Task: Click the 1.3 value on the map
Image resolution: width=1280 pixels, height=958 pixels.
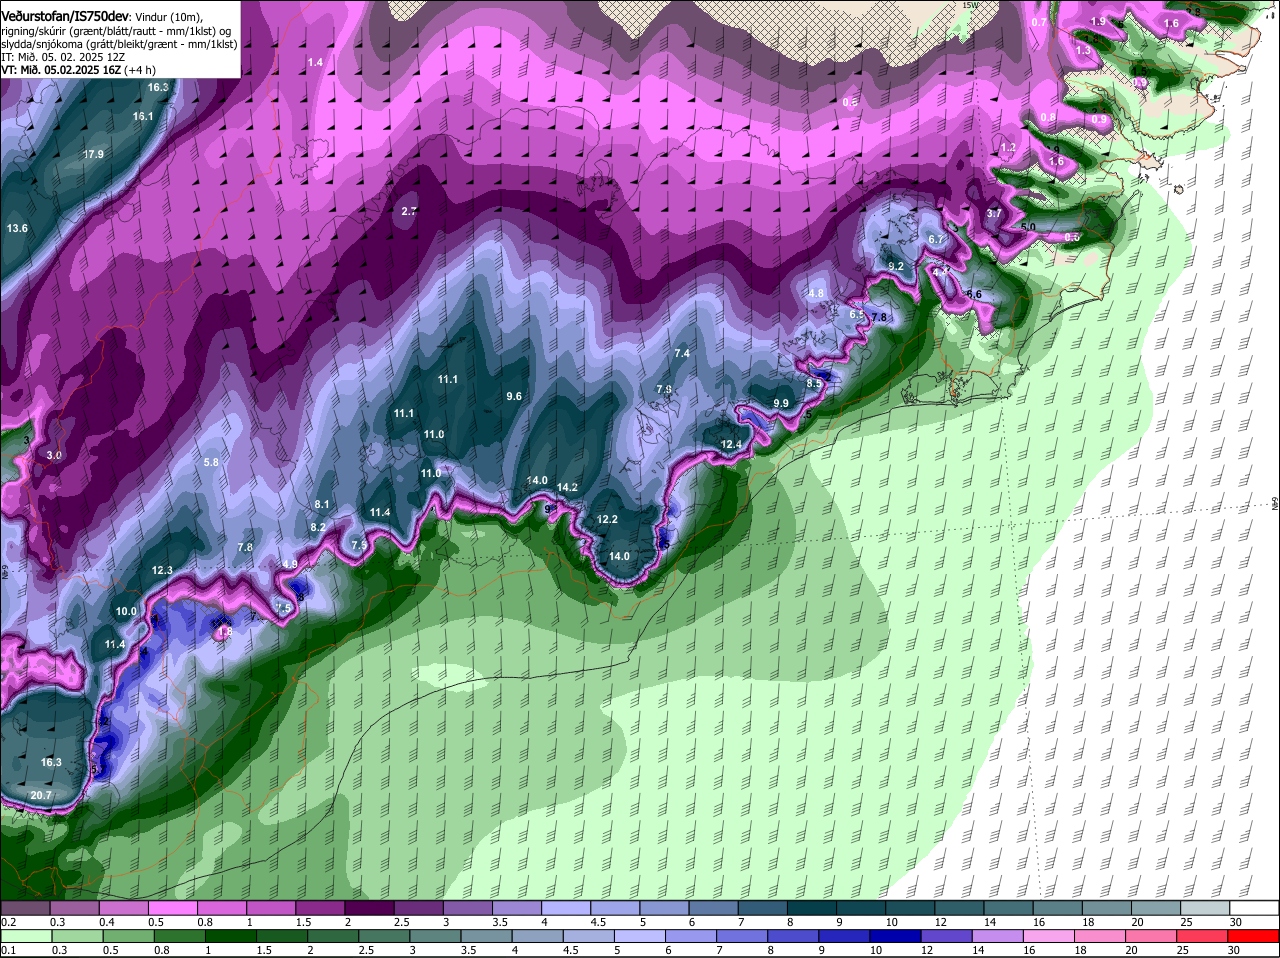Action: [x=1083, y=50]
